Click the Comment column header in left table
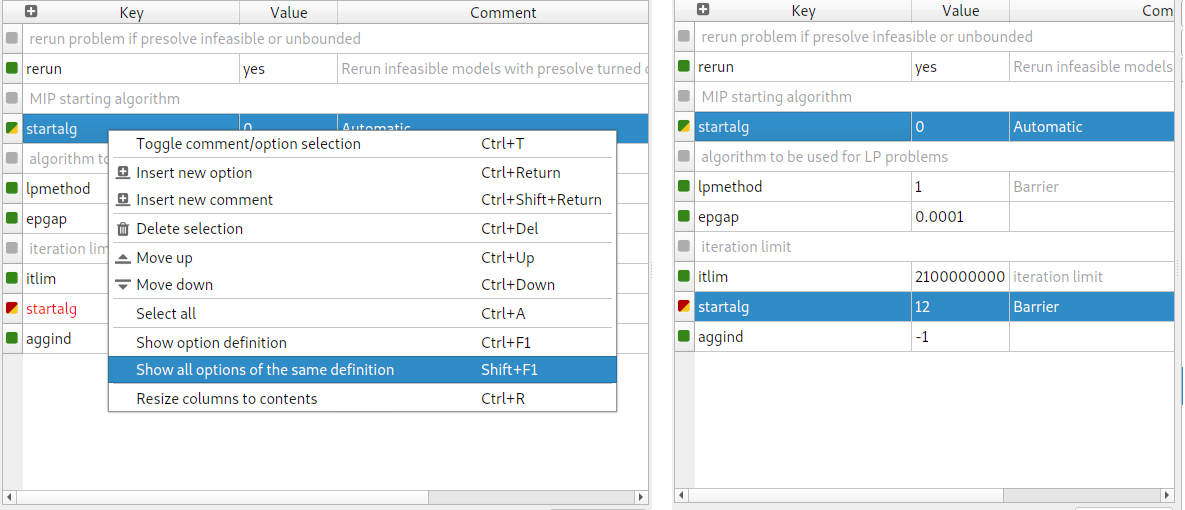 [x=503, y=13]
